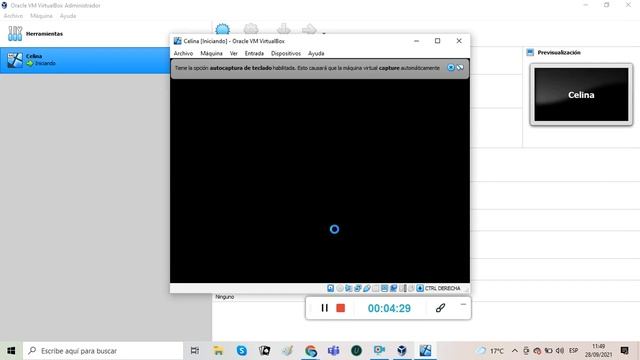This screenshot has width=640, height=360.
Task: Select the Celina virtual machine entry
Action: [85, 60]
